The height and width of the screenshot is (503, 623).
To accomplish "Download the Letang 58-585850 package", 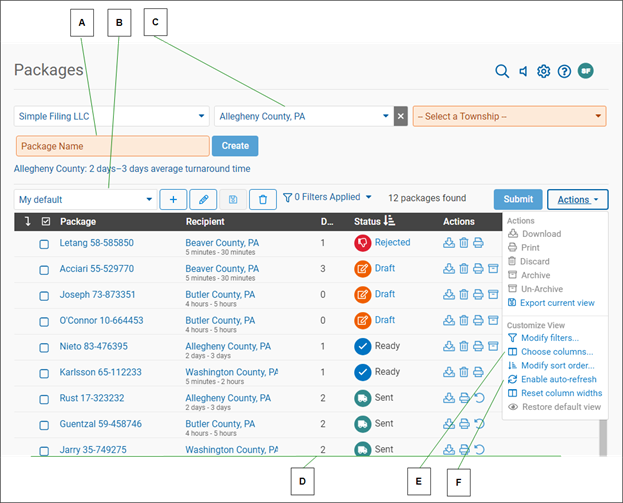I will pyautogui.click(x=449, y=243).
